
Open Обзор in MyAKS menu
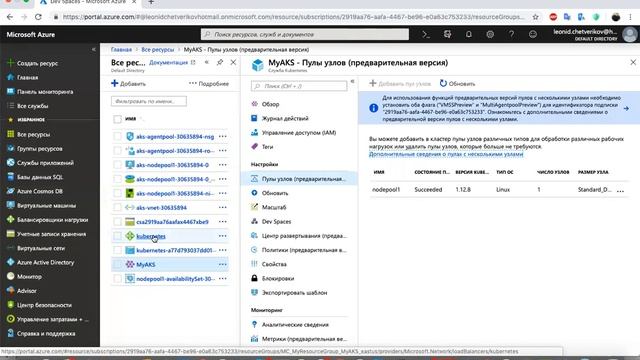(x=270, y=104)
